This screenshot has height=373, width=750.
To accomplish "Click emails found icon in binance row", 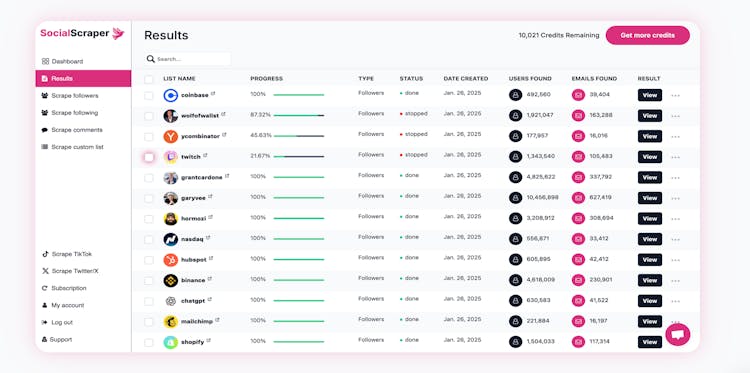I will pyautogui.click(x=578, y=280).
